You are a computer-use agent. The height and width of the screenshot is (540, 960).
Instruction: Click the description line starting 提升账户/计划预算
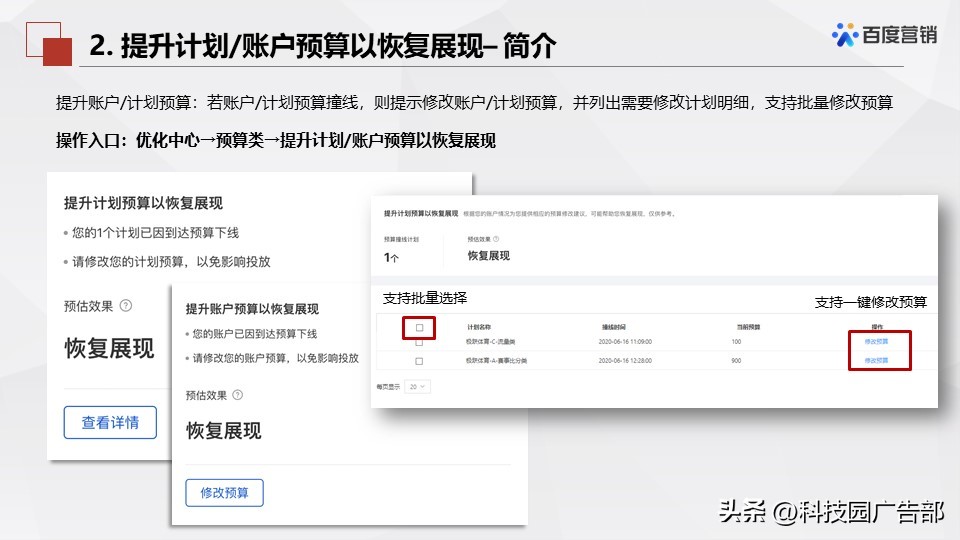tap(474, 102)
